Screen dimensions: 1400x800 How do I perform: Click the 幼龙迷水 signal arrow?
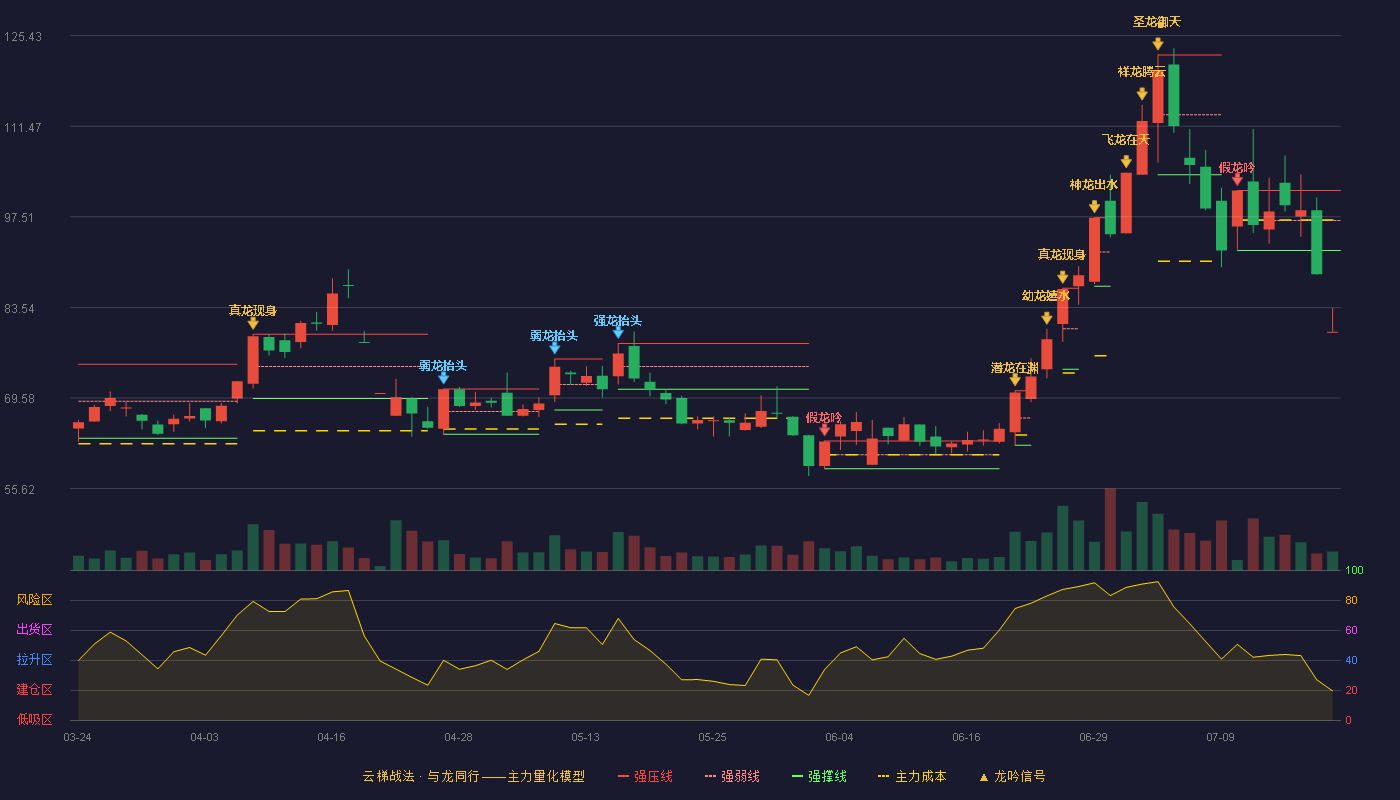[x=1046, y=318]
